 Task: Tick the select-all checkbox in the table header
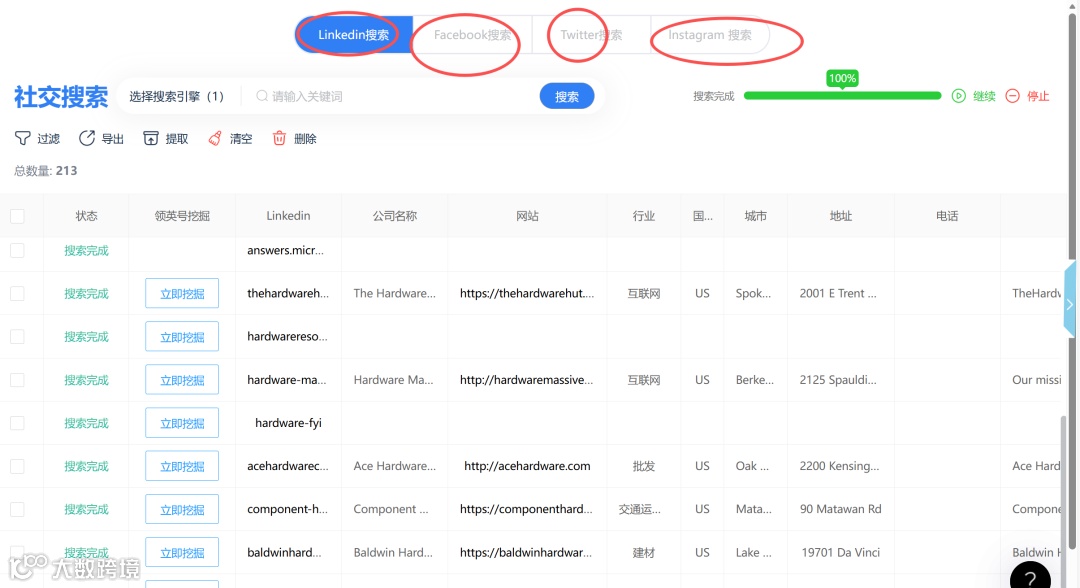[x=17, y=216]
